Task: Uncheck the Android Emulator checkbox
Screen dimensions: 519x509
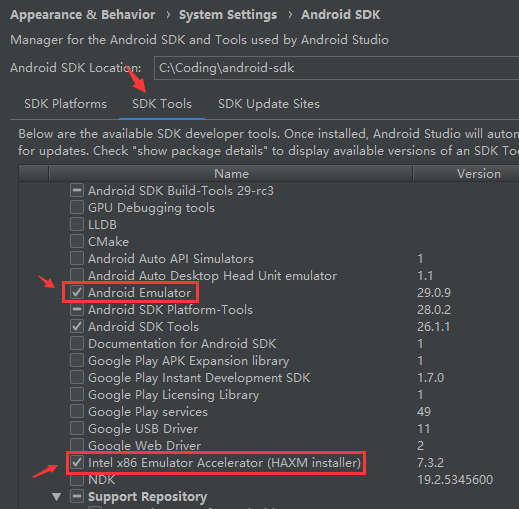Action: tap(77, 293)
